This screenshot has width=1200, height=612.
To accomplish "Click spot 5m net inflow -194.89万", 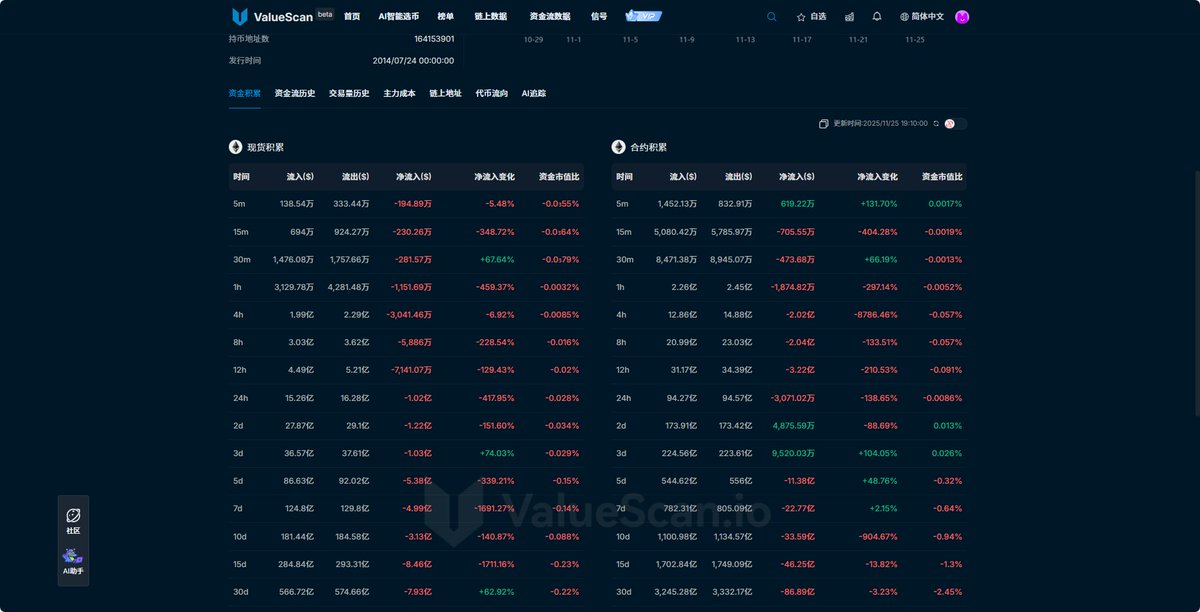I will [413, 204].
